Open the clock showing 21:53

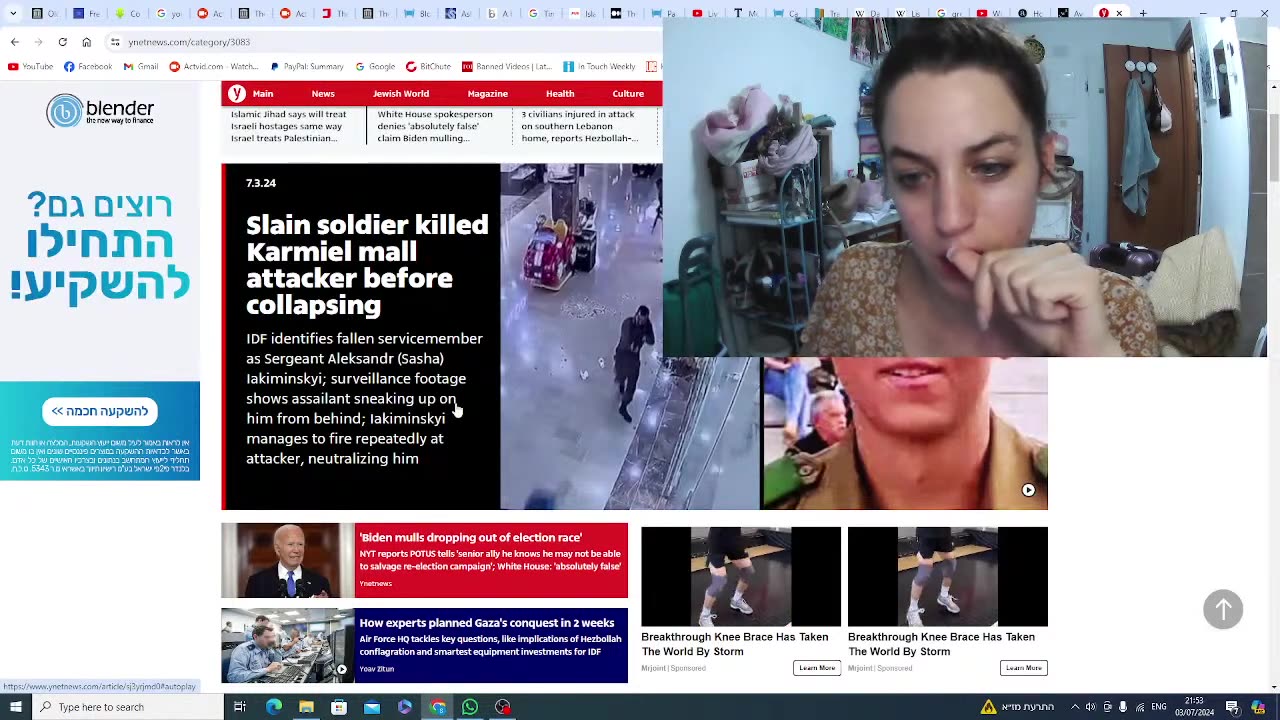point(1194,707)
